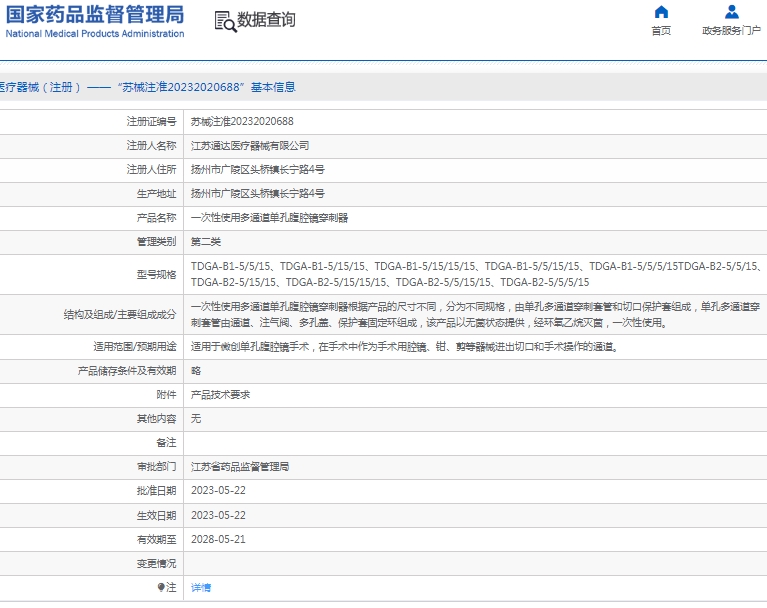This screenshot has width=767, height=608.
Task: Click the 第二类 category value
Action: [x=206, y=242]
